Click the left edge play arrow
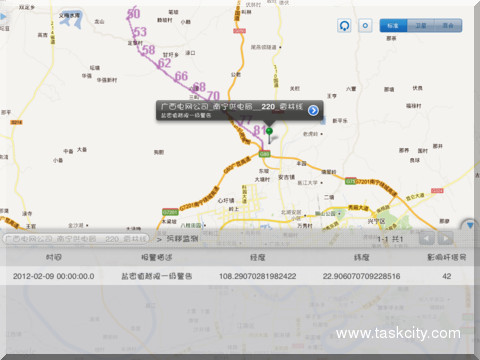 3,16
